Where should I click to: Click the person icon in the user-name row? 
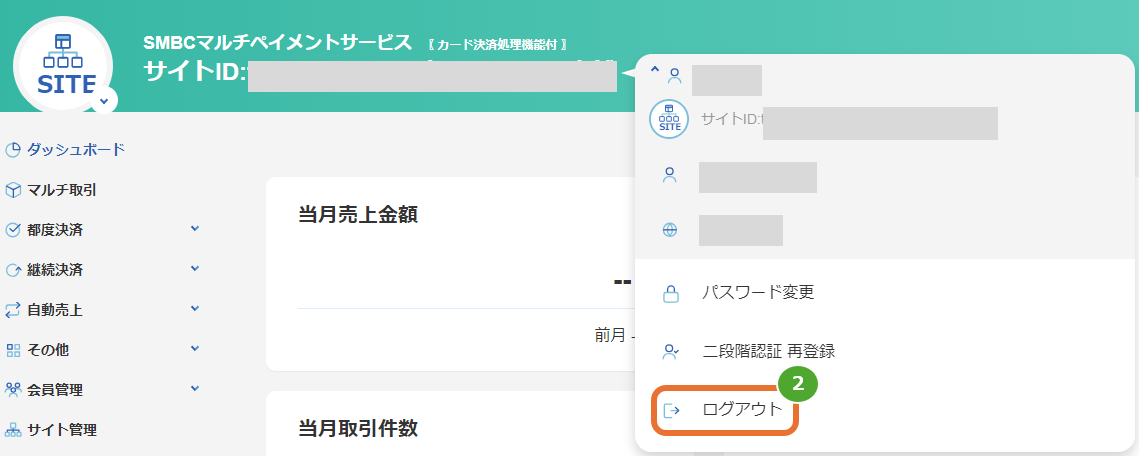(670, 175)
